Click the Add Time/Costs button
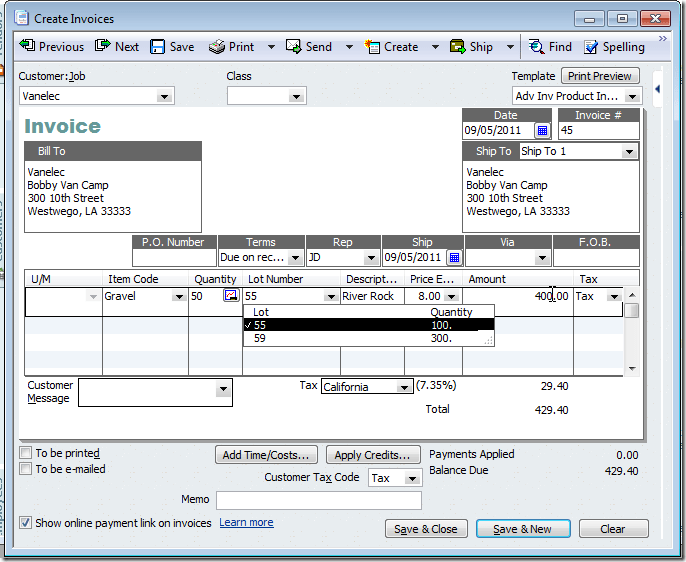 (x=266, y=455)
